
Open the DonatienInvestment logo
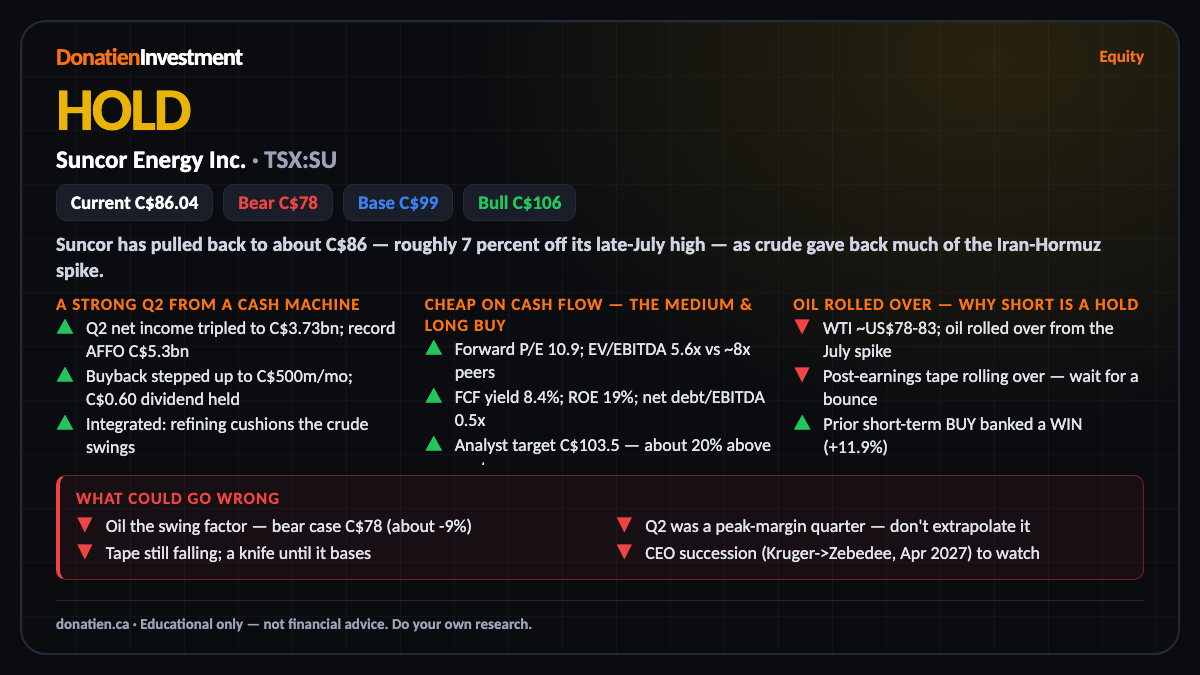[149, 57]
